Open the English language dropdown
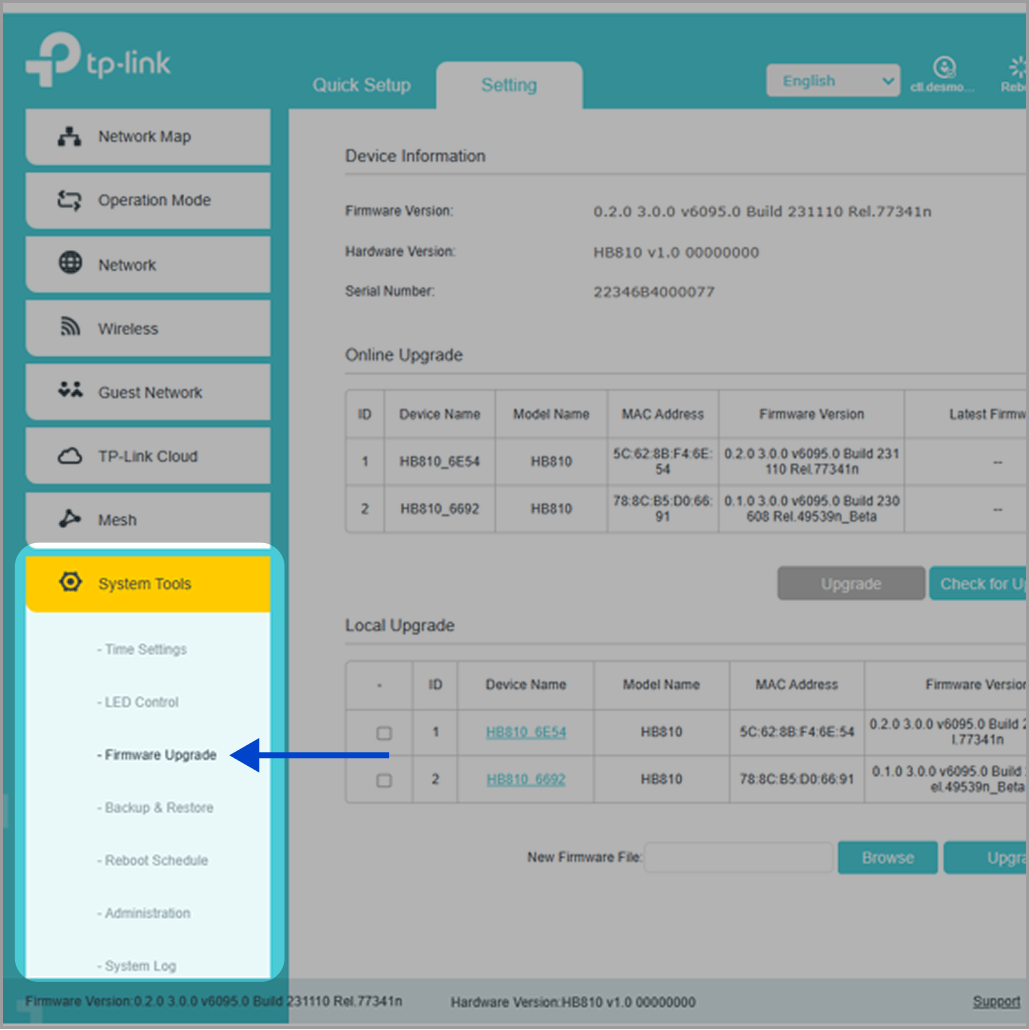 pyautogui.click(x=833, y=81)
